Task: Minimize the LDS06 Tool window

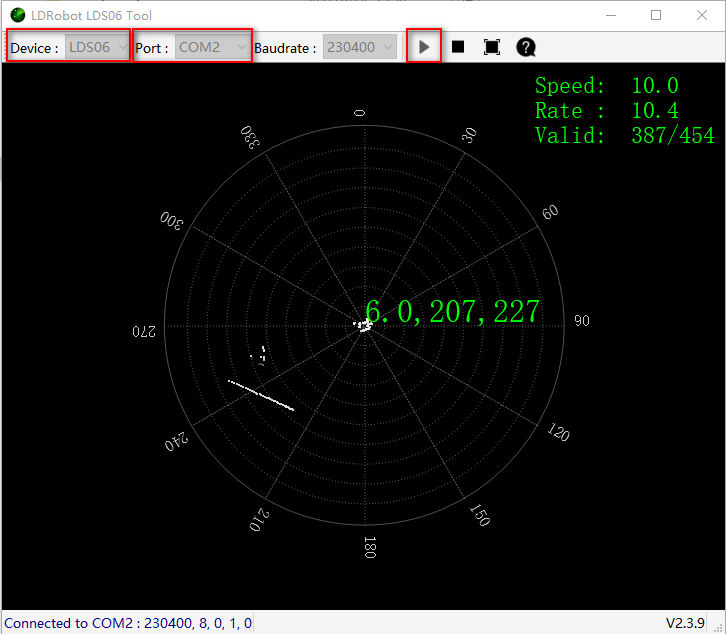Action: click(611, 15)
